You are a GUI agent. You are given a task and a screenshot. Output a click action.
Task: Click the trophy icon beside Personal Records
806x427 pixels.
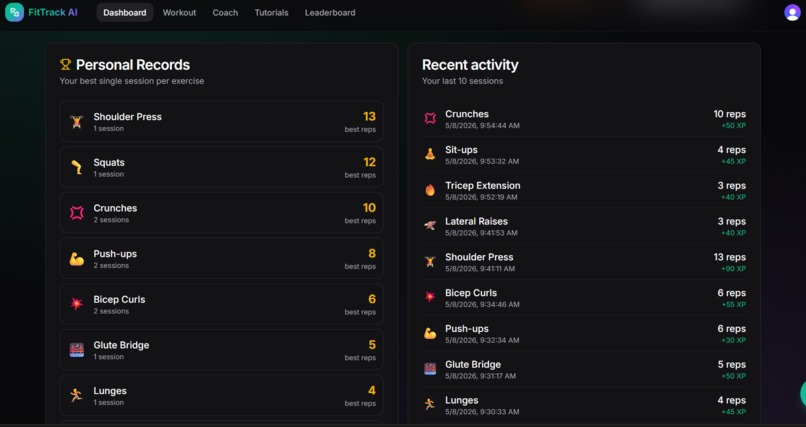[65, 65]
